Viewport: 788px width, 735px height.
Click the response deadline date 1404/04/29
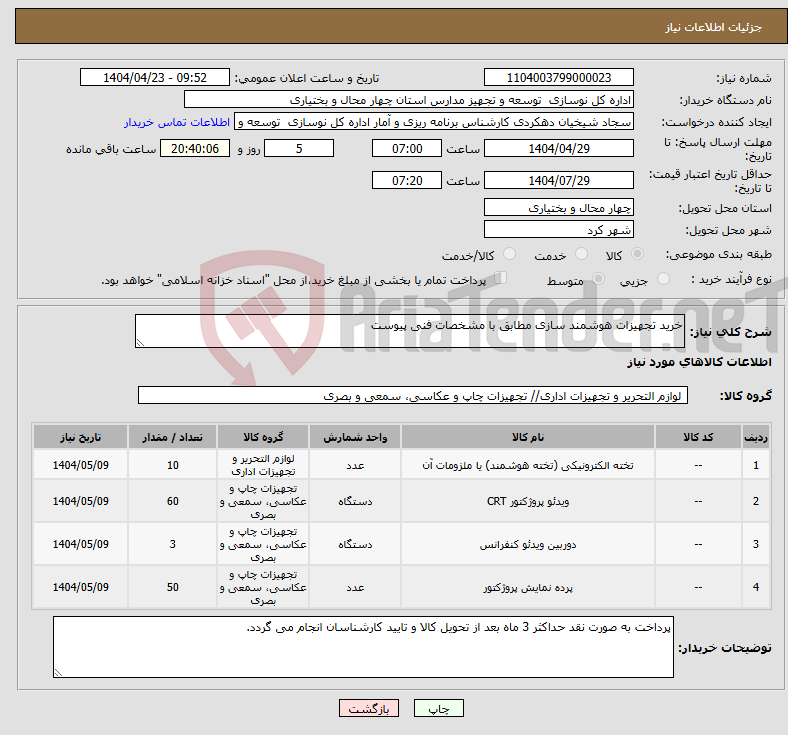coord(558,149)
